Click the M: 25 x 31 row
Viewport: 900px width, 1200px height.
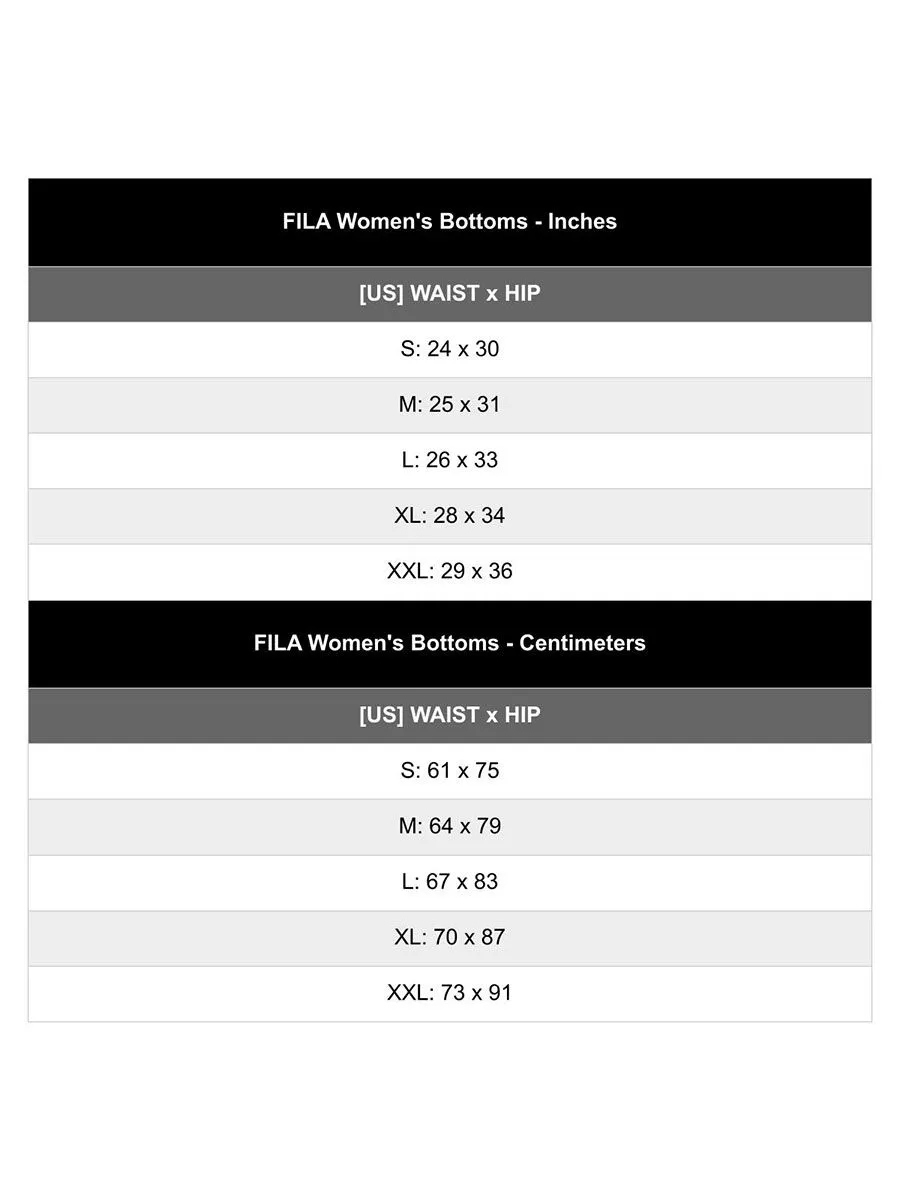(449, 405)
